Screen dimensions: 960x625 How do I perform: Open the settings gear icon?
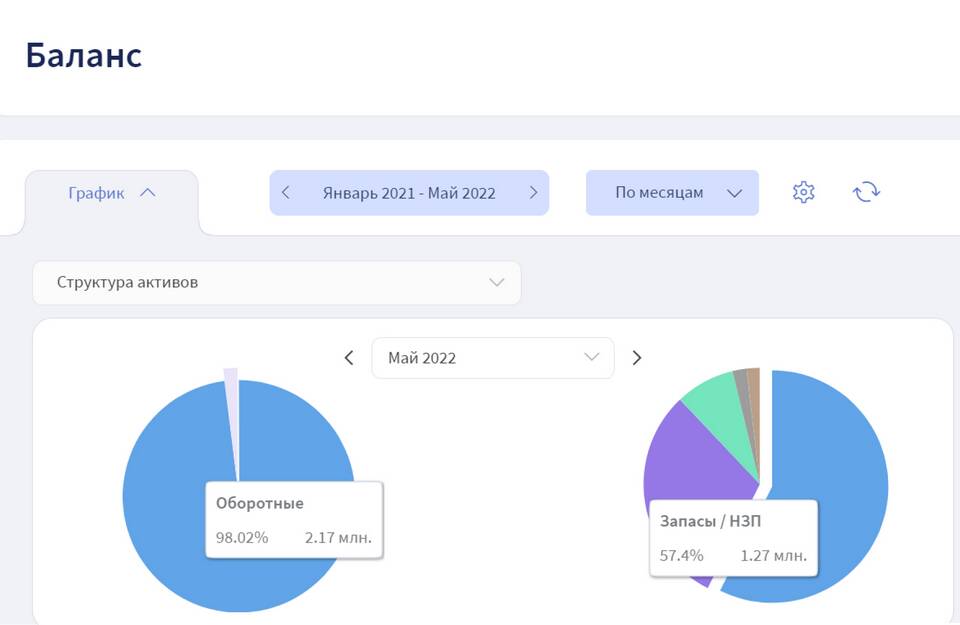point(803,192)
